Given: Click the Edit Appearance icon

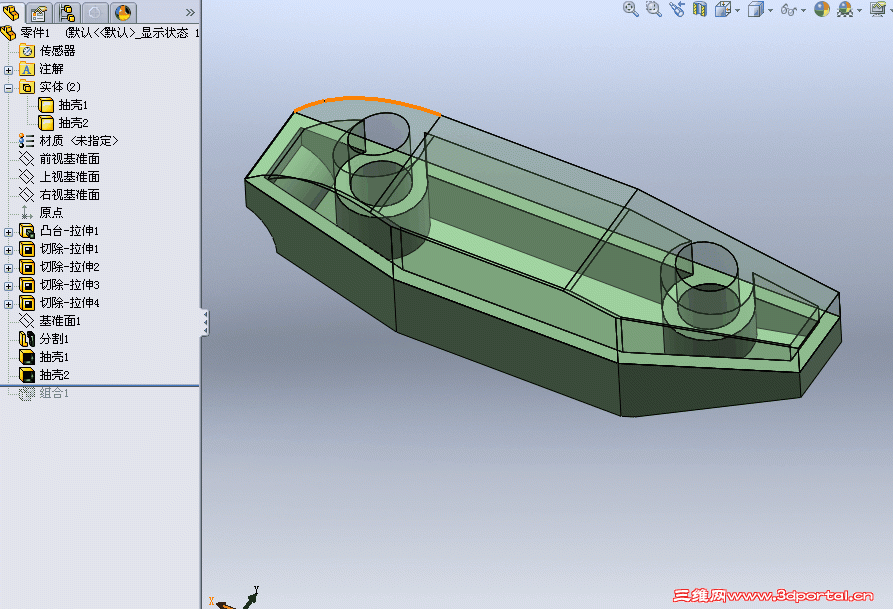Looking at the screenshot, I should tap(821, 9).
